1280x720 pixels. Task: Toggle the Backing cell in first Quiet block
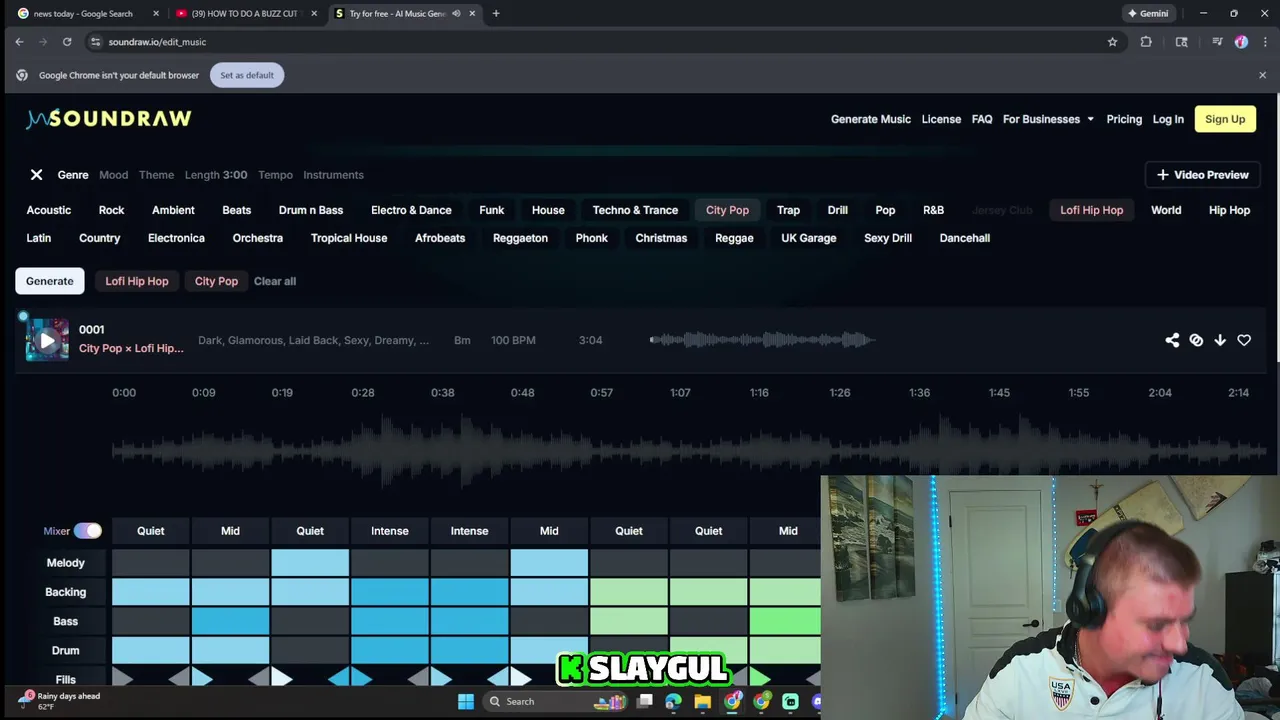click(150, 592)
